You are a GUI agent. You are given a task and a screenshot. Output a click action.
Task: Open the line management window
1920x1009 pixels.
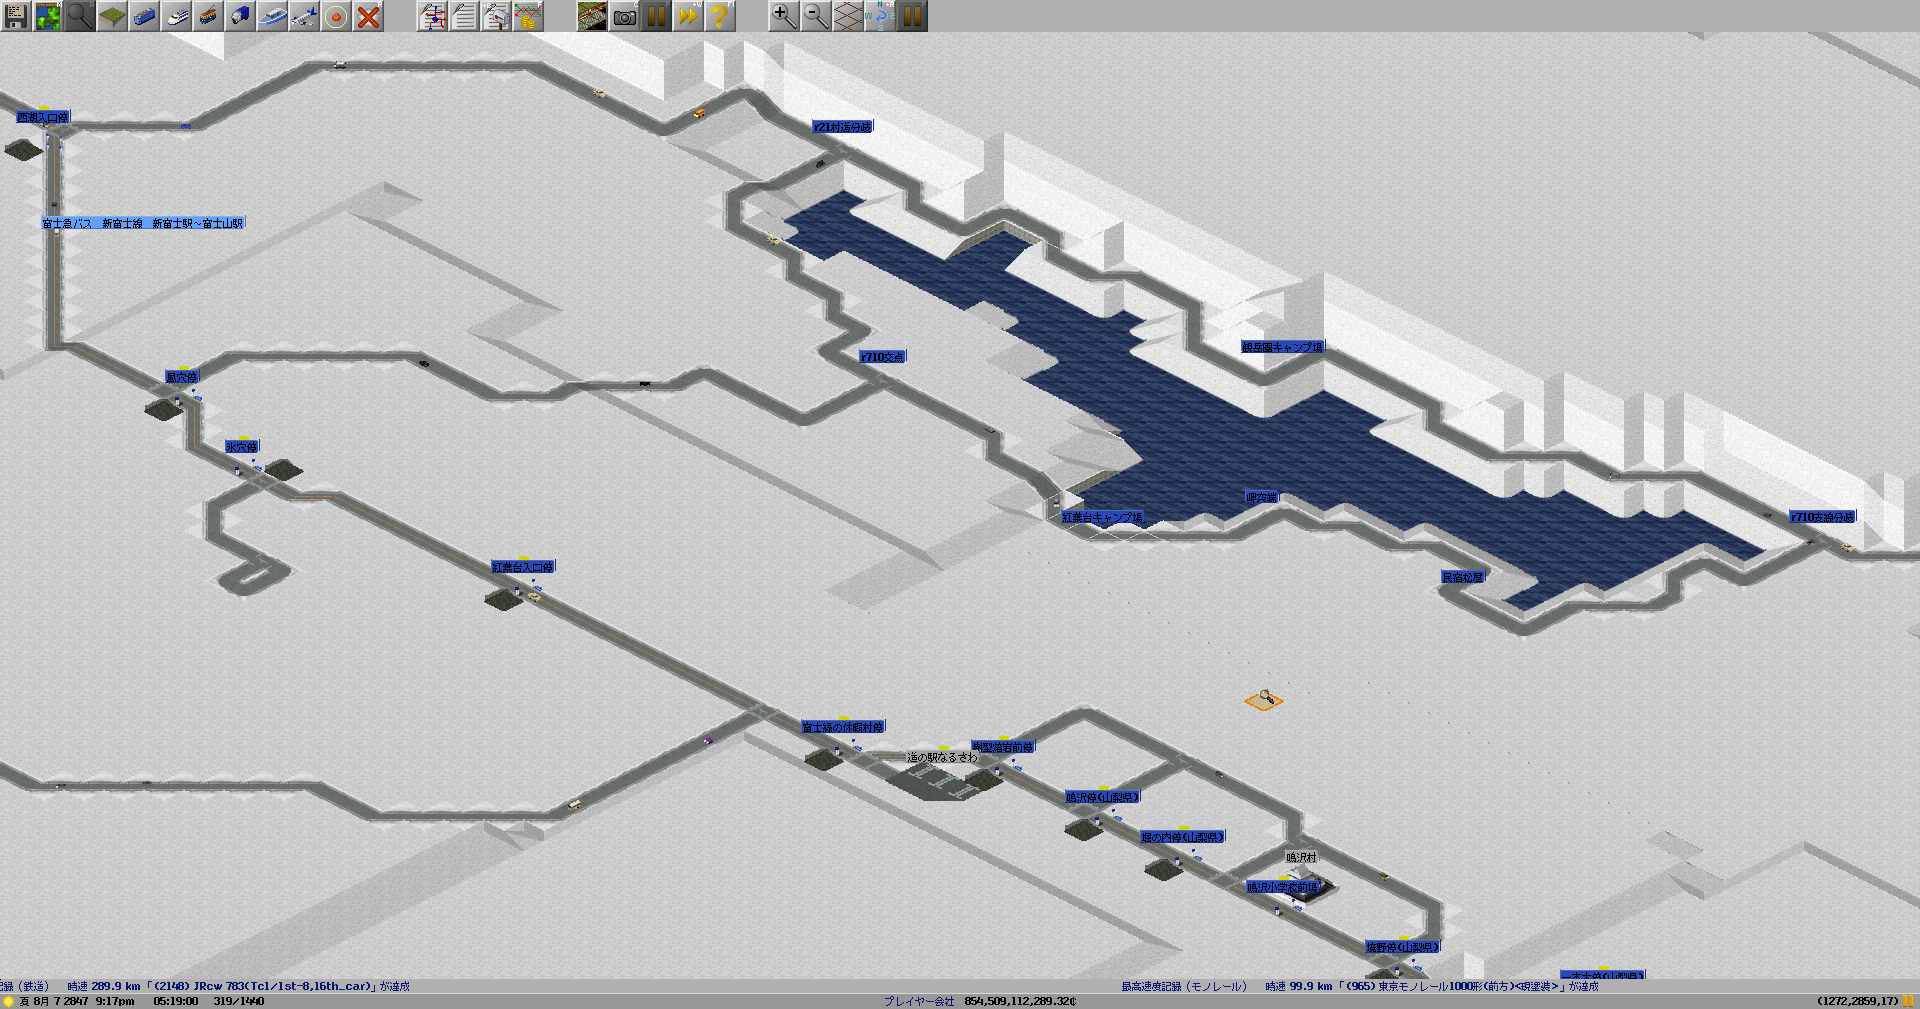click(x=432, y=16)
